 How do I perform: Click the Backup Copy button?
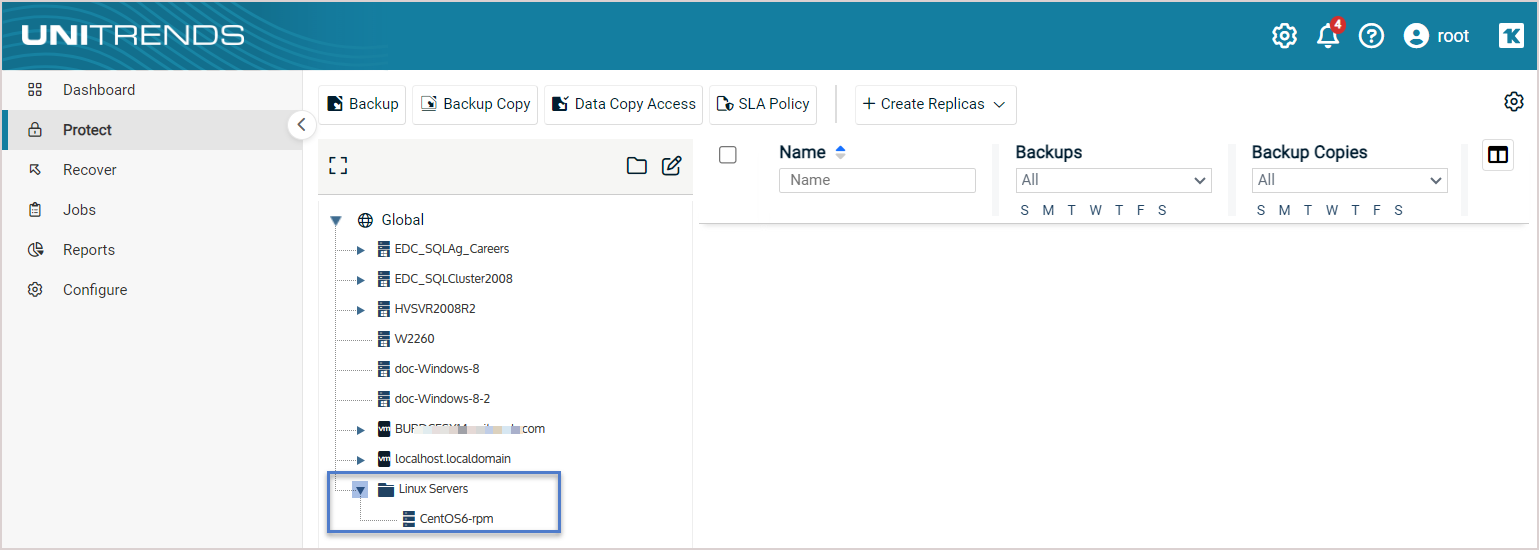point(475,104)
